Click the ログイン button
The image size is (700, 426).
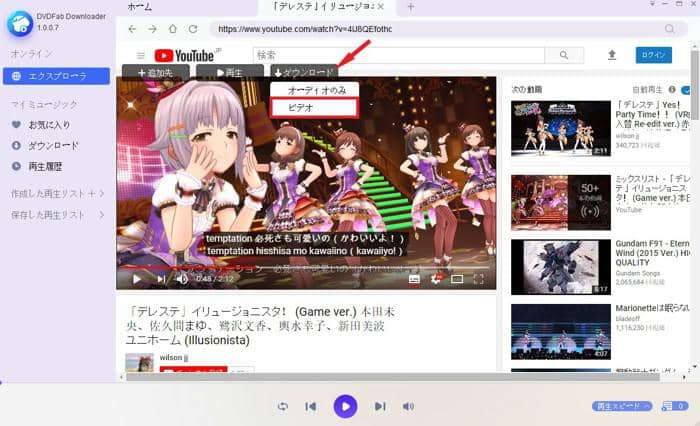(x=654, y=55)
